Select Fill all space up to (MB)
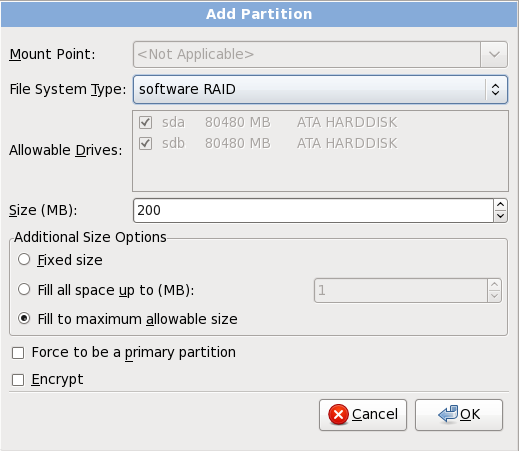This screenshot has height=451, width=519. click(24, 289)
